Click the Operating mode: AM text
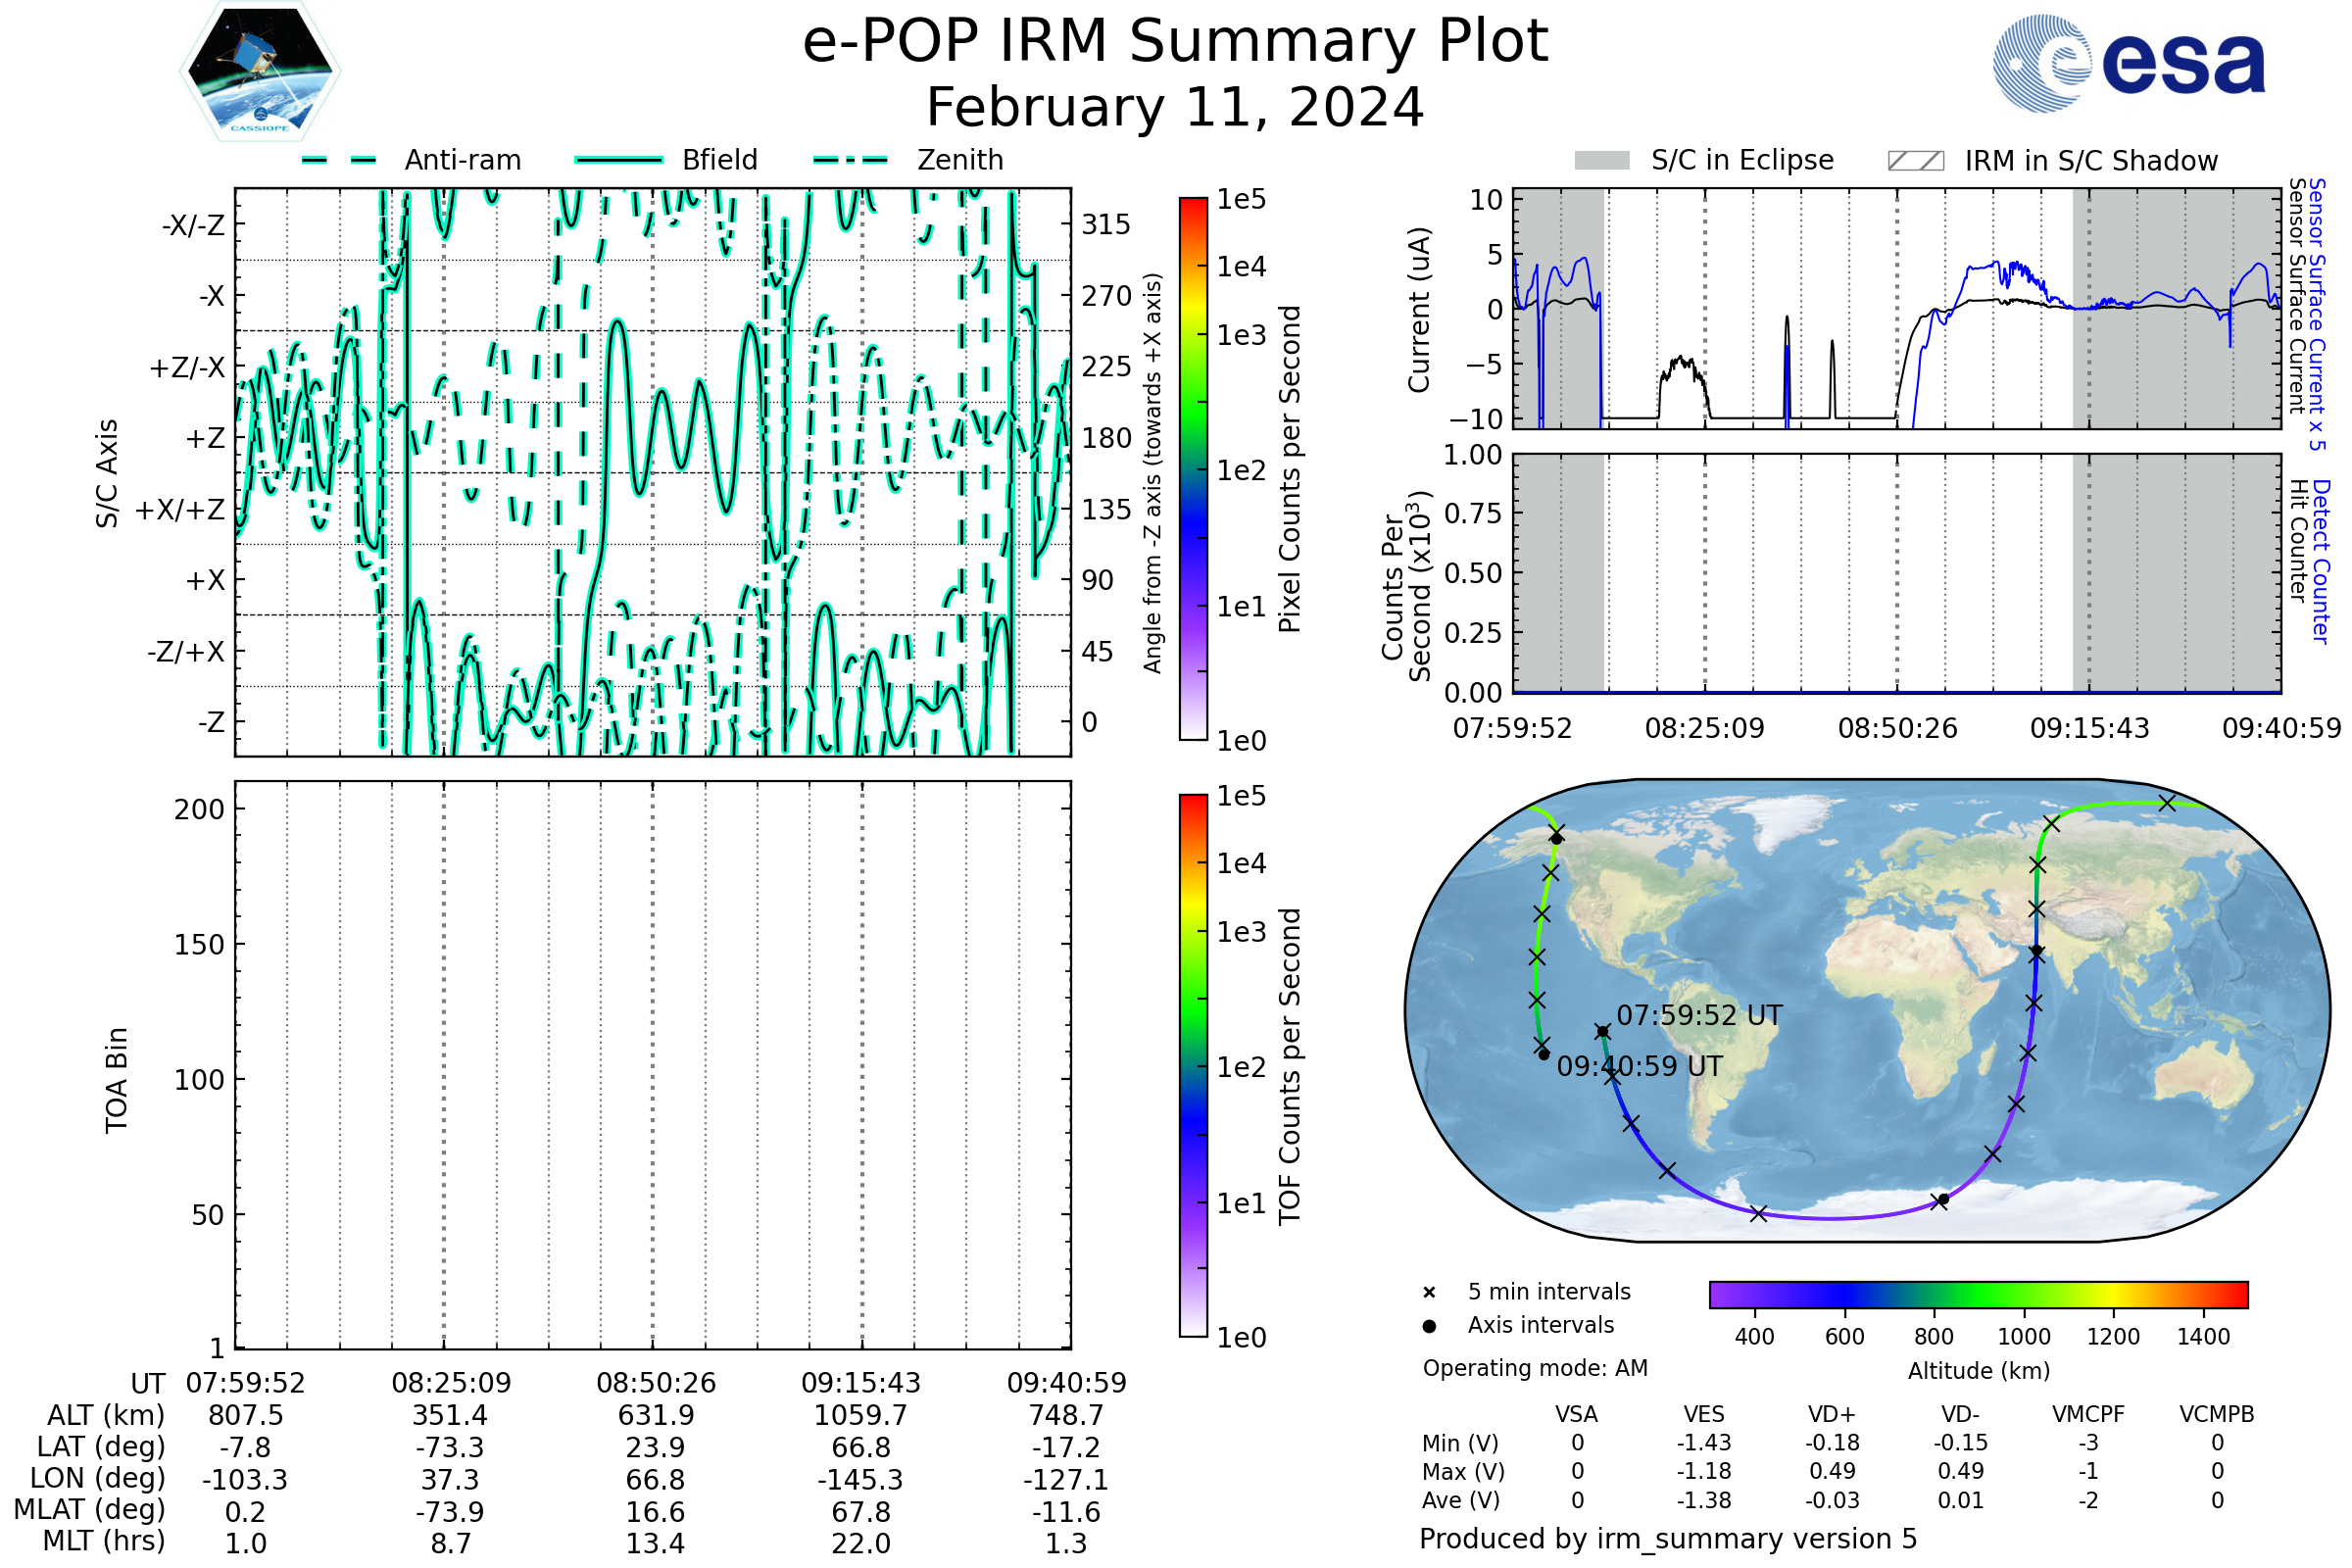 click(x=1535, y=1368)
